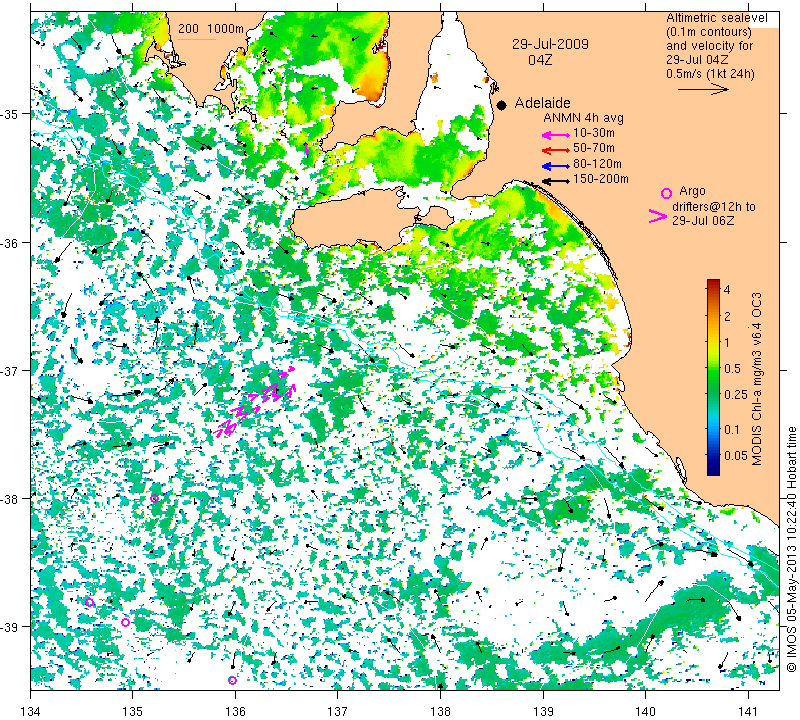
Task: Click longitude axis label 134
Action: [x=31, y=710]
